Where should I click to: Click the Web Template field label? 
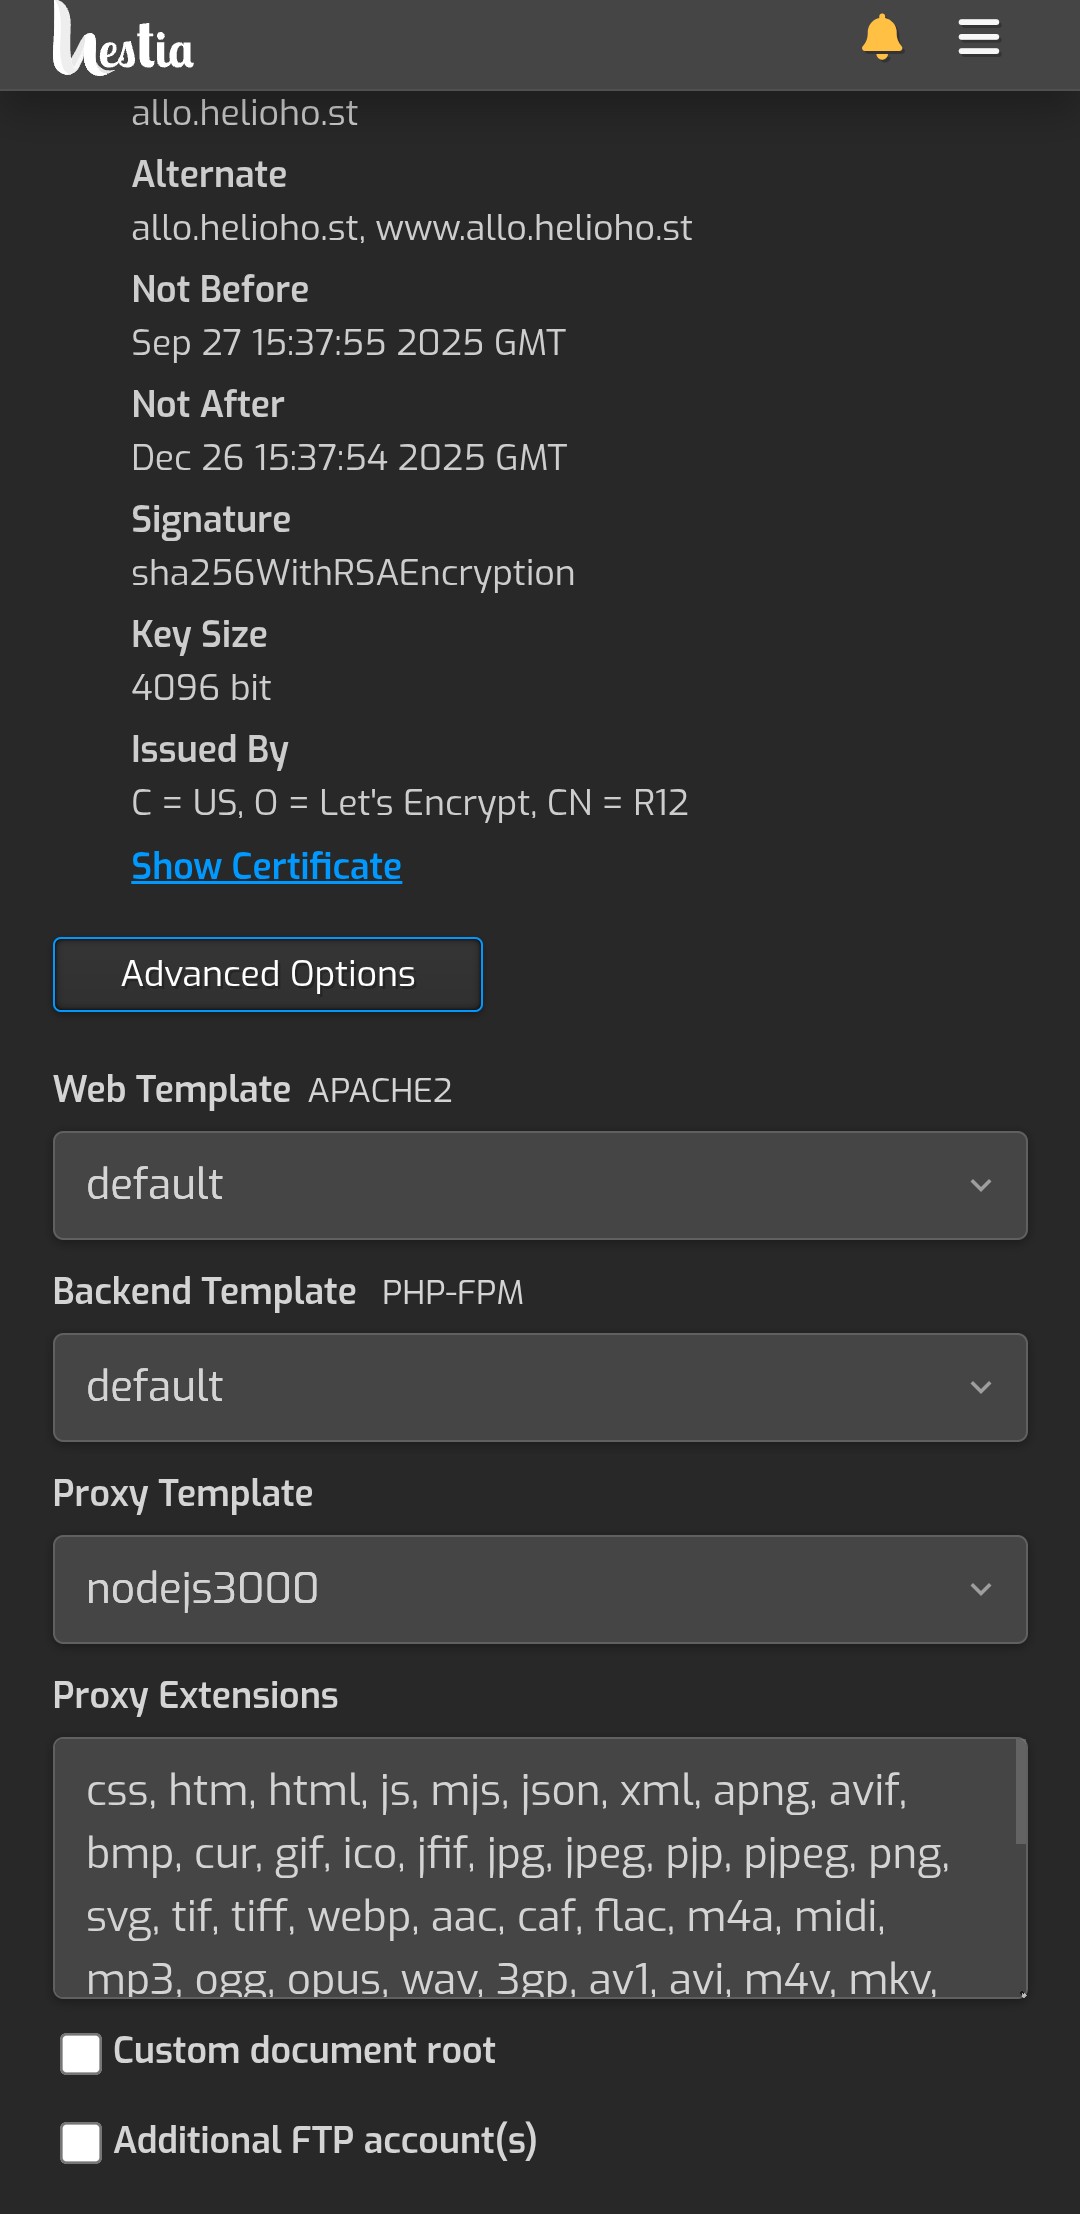tap(171, 1089)
